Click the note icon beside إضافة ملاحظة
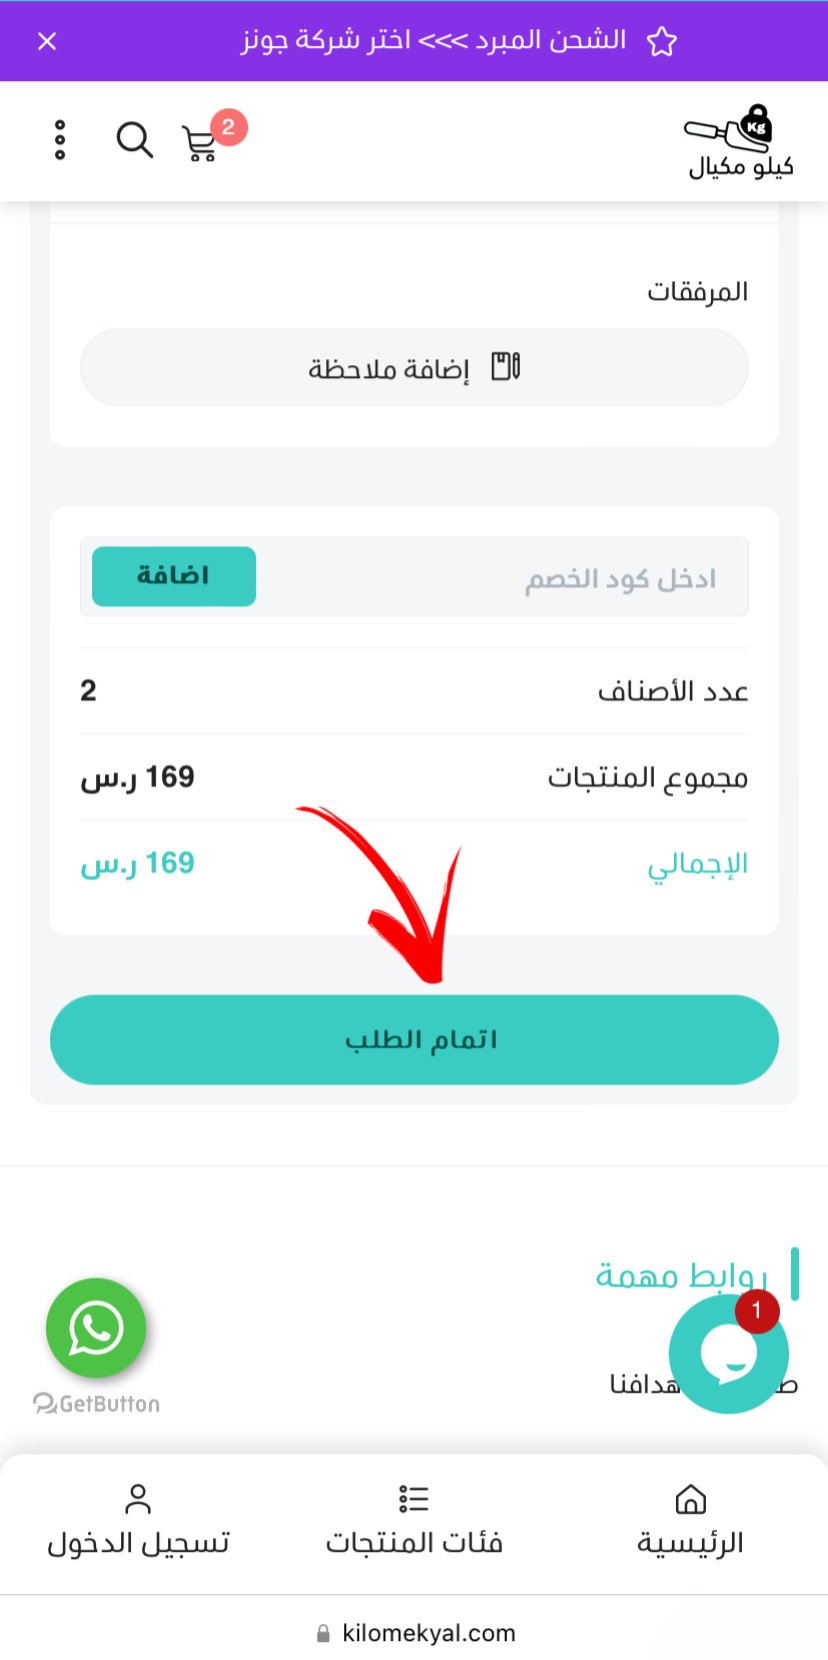The image size is (828, 1660). (x=505, y=367)
